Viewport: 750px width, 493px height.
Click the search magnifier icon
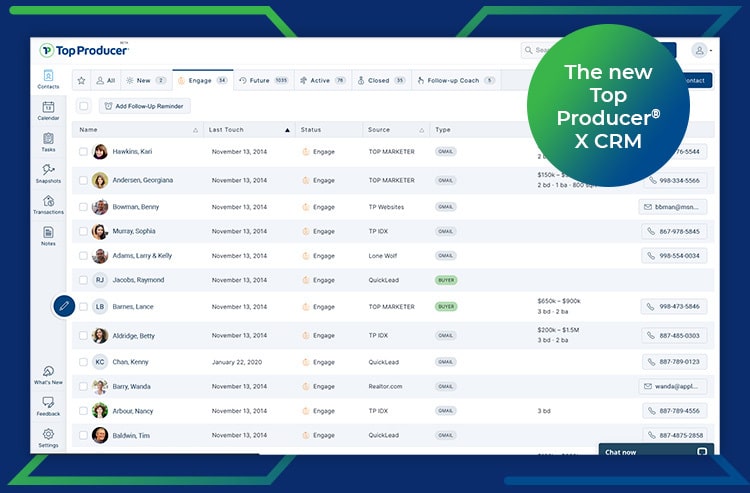[x=529, y=50]
